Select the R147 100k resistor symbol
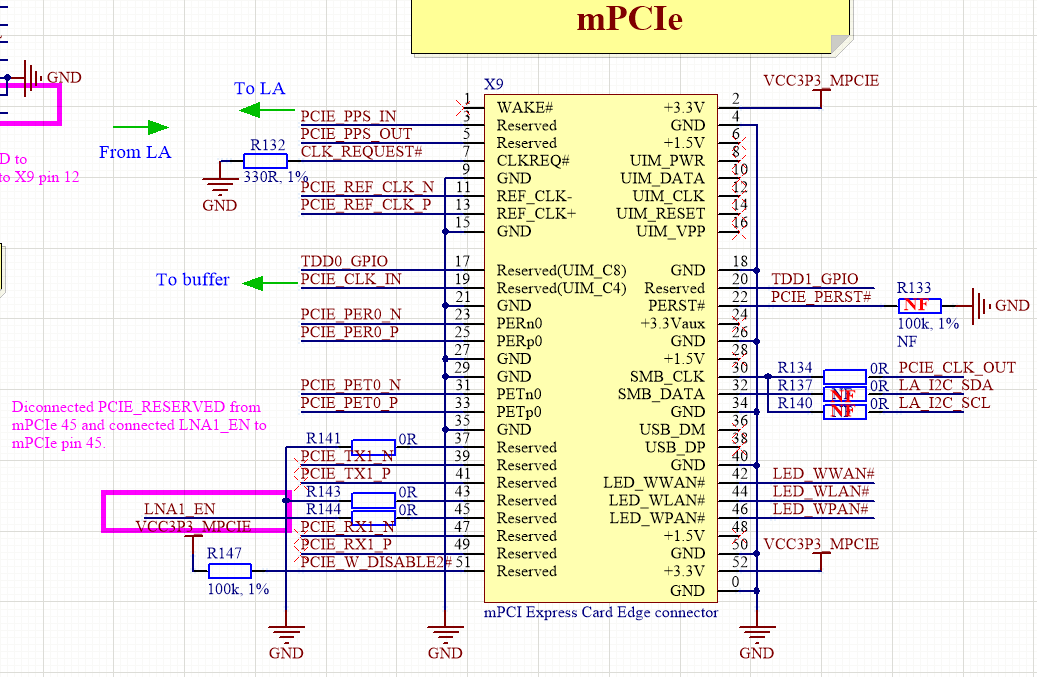 [229, 571]
